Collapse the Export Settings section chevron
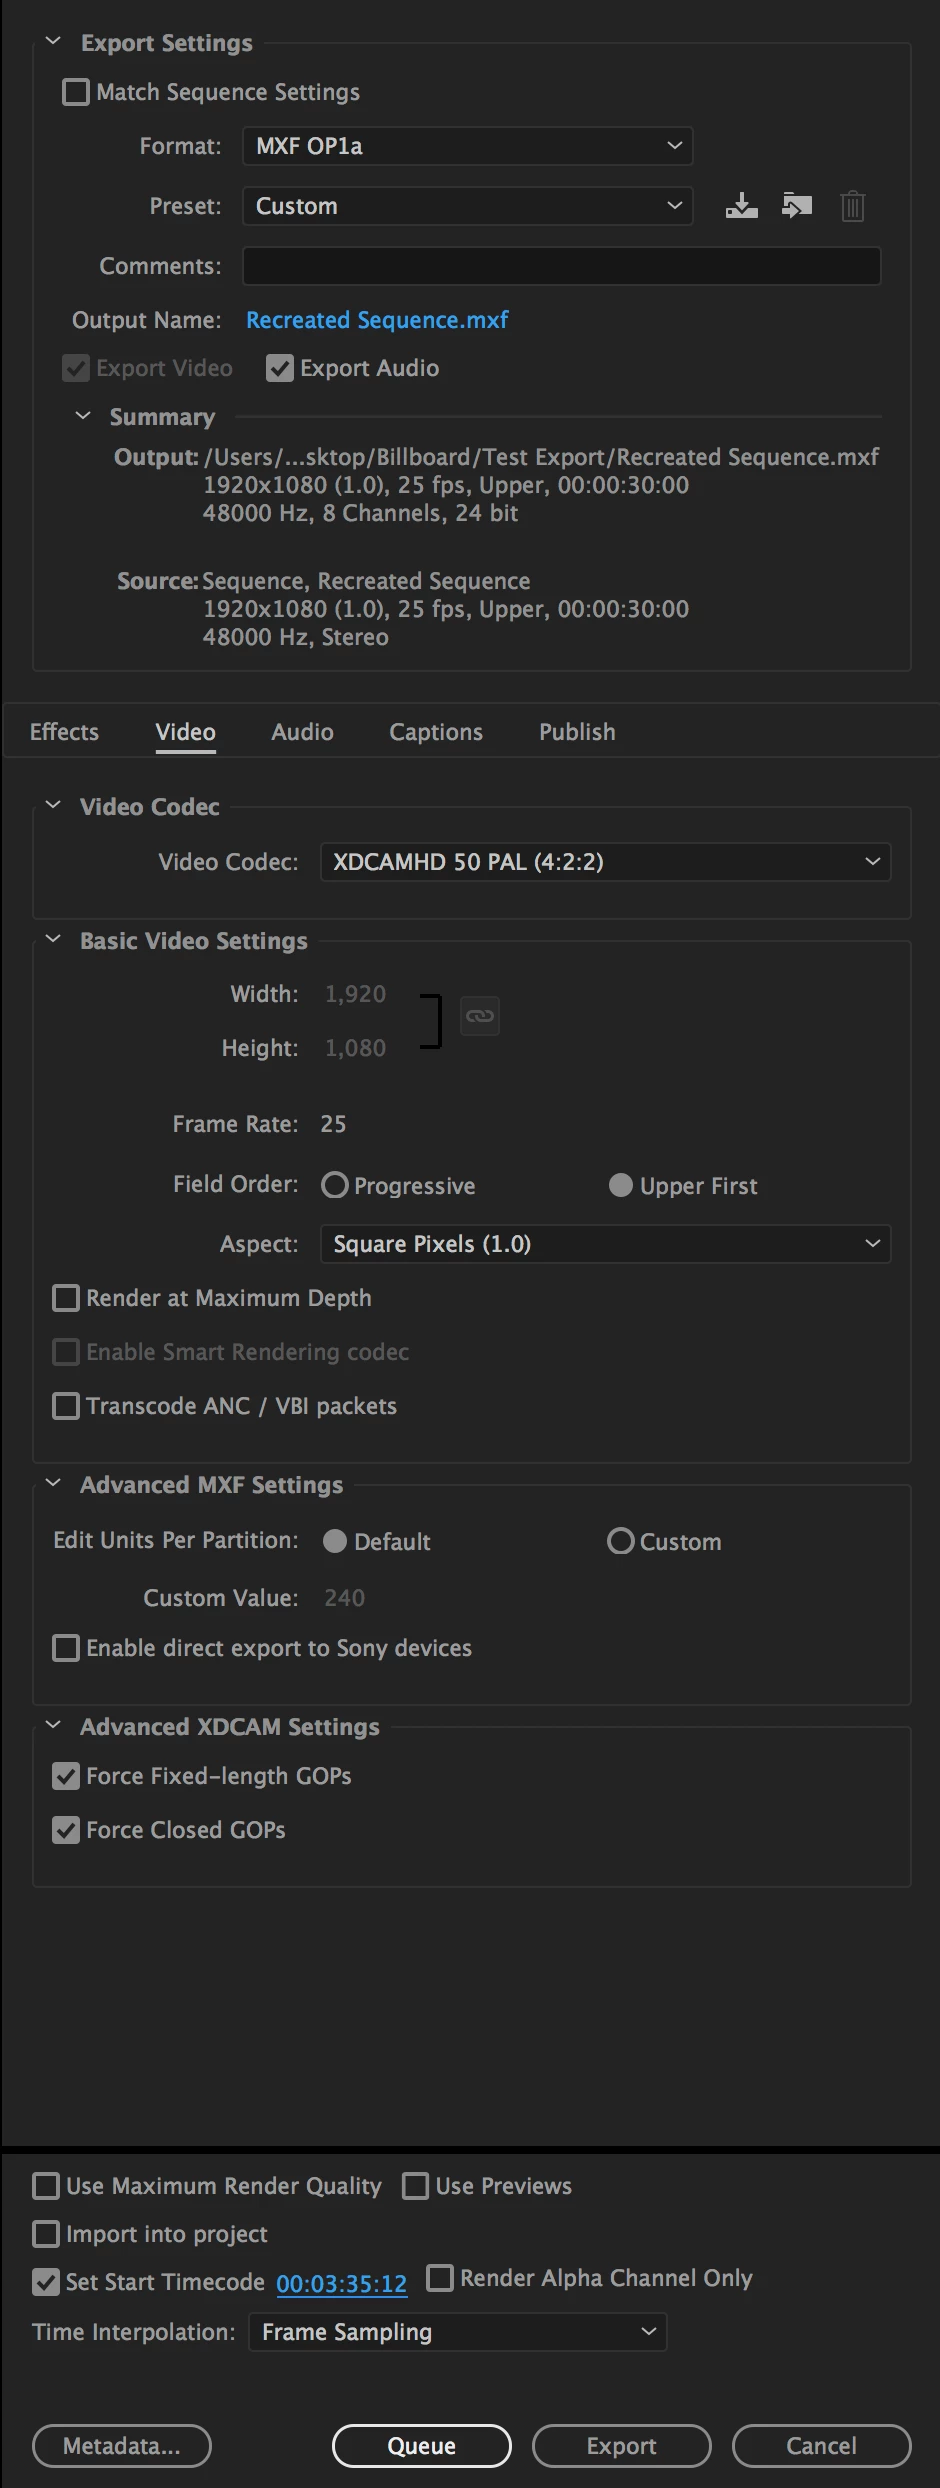 [54, 42]
